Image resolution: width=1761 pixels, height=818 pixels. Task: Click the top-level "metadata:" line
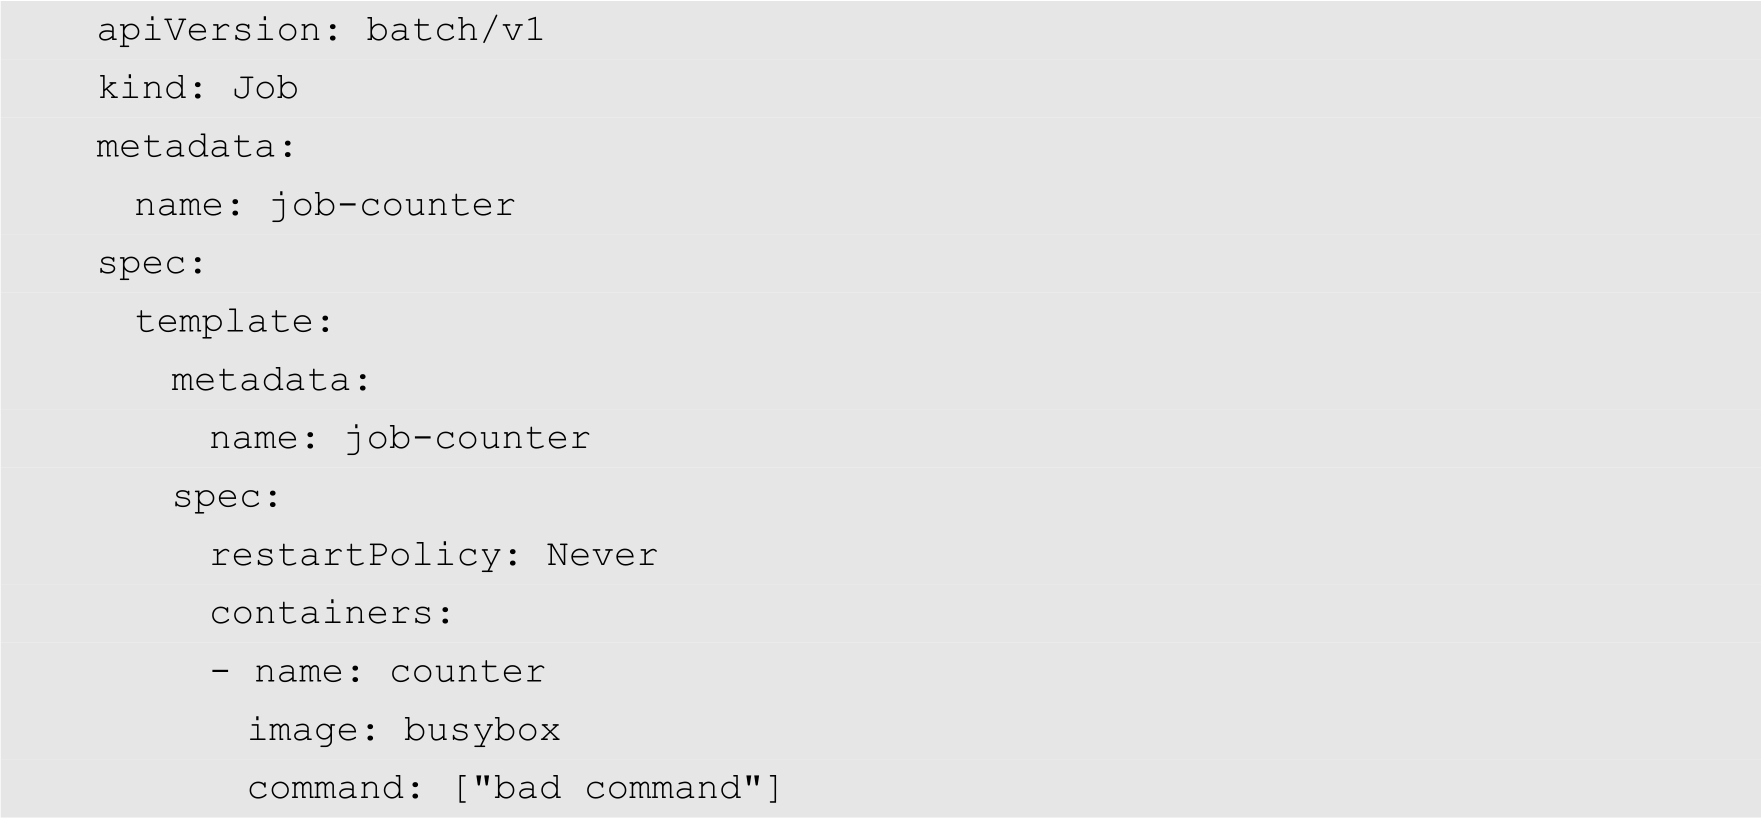[x=196, y=147]
